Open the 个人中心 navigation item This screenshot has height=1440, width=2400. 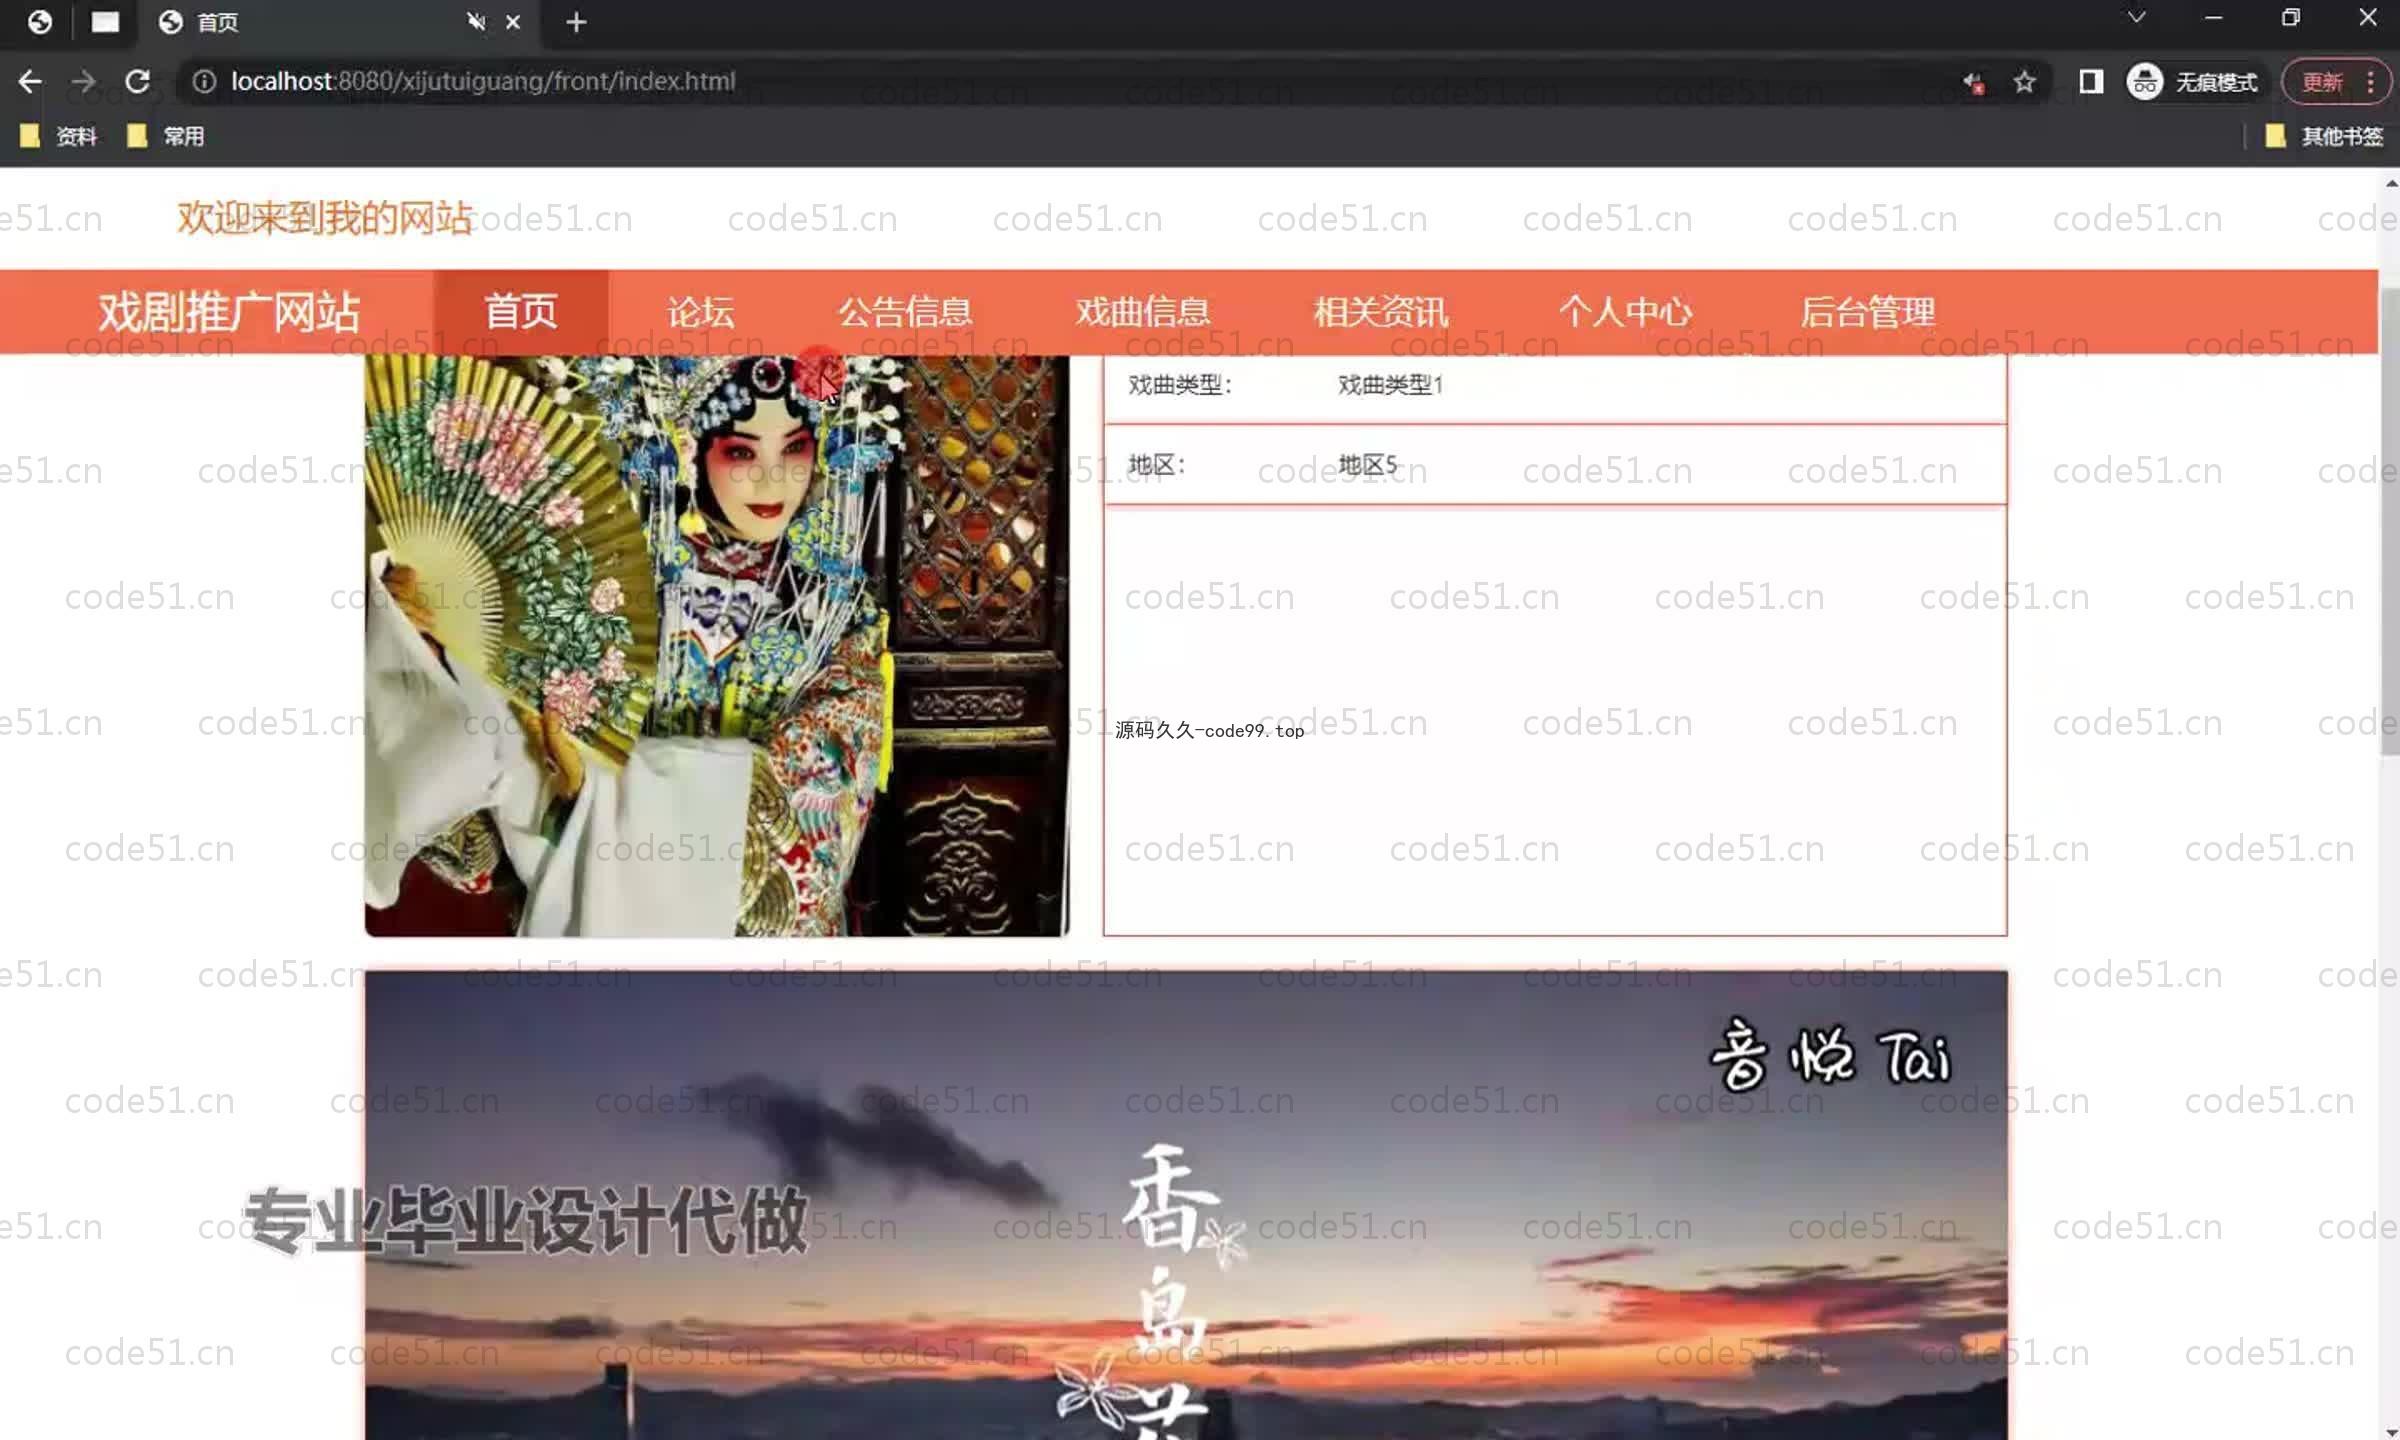[1625, 312]
